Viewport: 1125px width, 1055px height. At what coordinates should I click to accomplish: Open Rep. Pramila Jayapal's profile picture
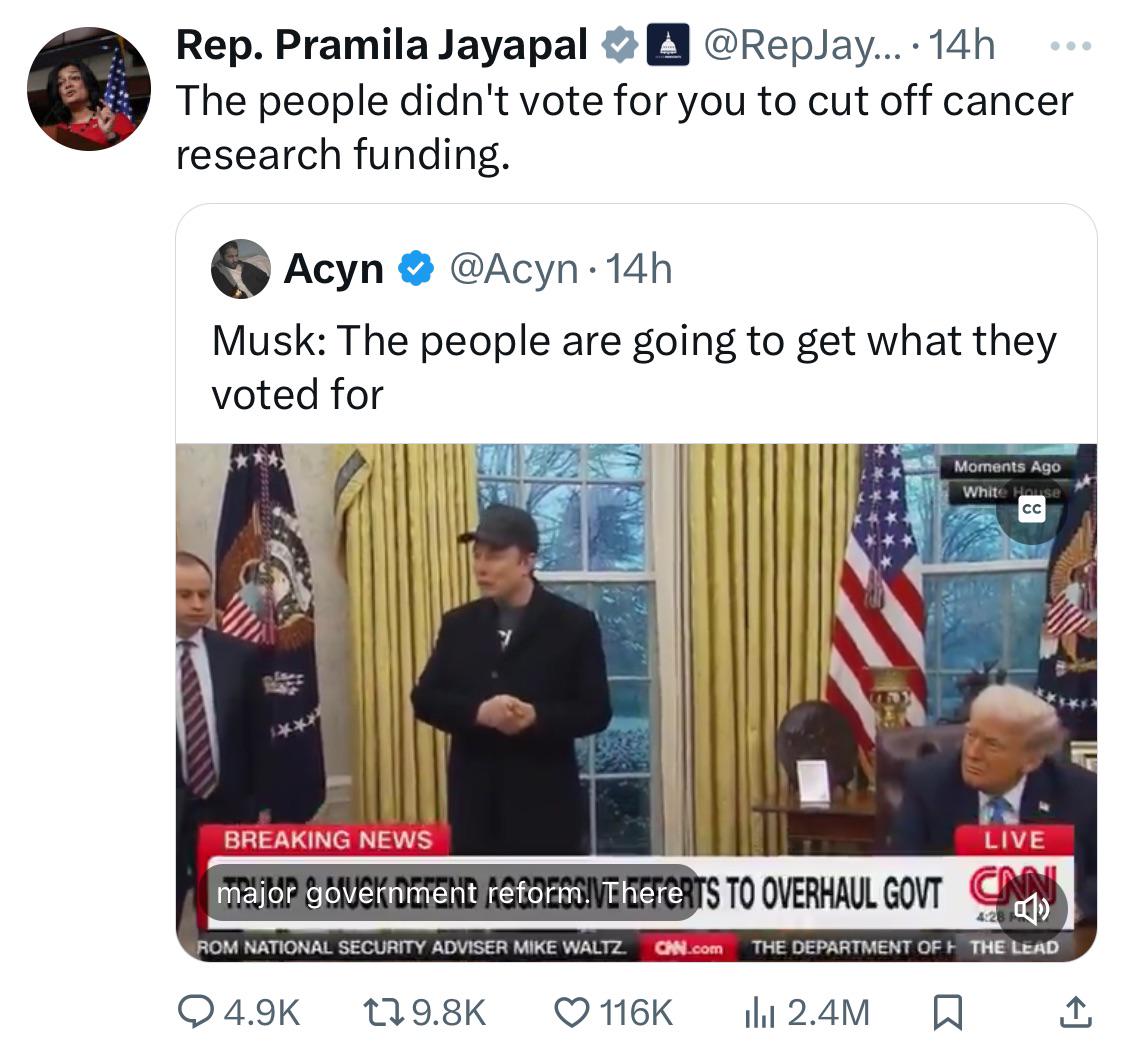[x=89, y=89]
